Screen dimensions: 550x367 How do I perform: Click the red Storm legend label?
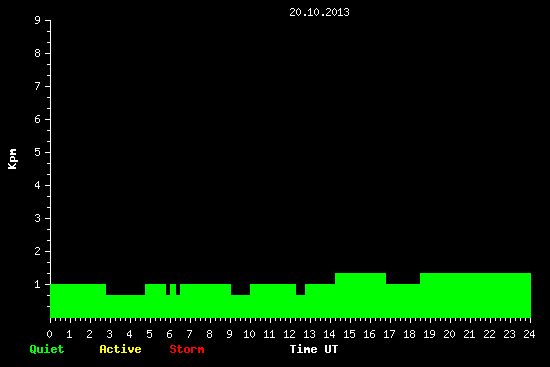point(187,349)
